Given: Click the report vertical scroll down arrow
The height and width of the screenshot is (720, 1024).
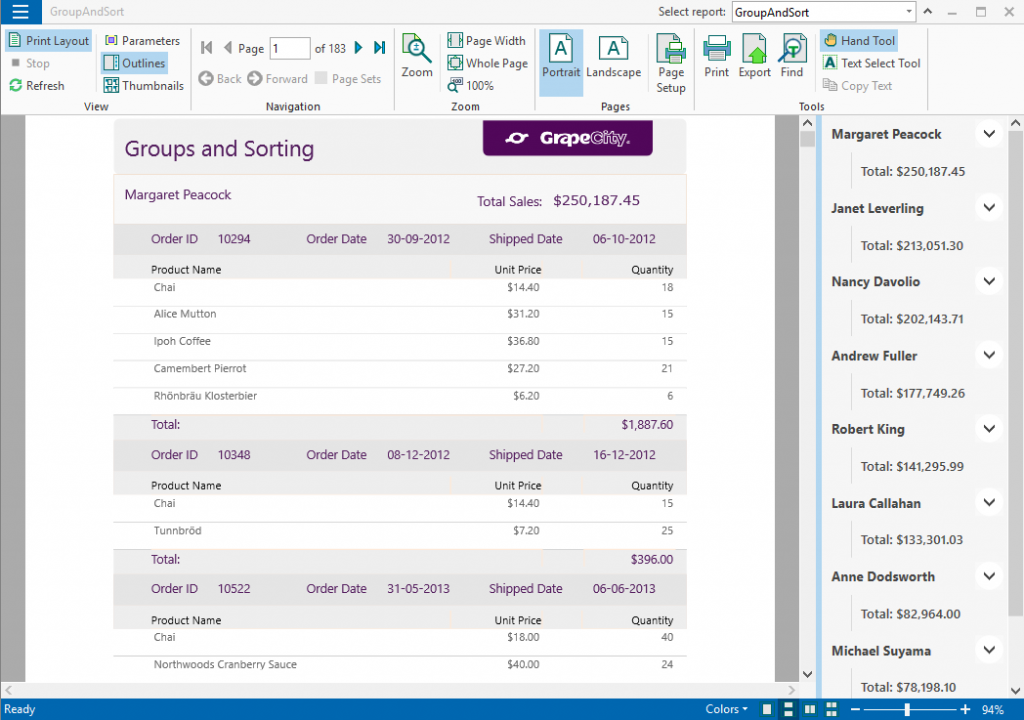Looking at the screenshot, I should click(807, 674).
